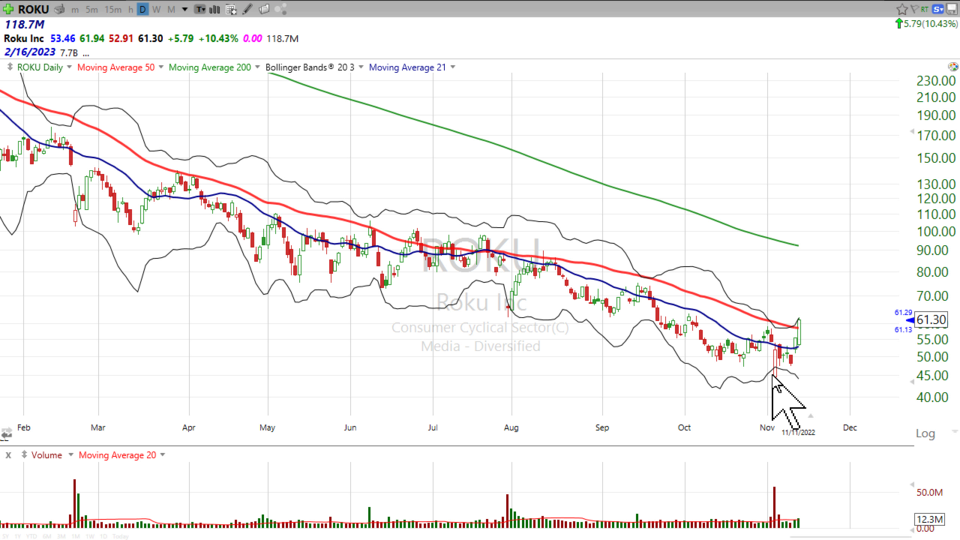Save the chart with the floppy disk icon
This screenshot has height=540, width=960.
(952, 9)
